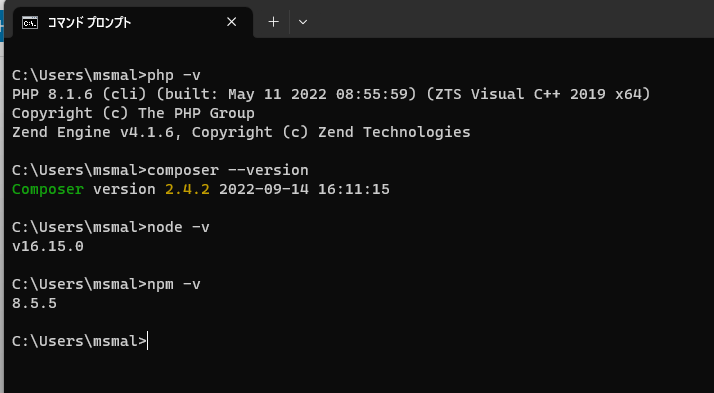
Task: Click the v16.15.0 node version output
Action: [x=48, y=246]
